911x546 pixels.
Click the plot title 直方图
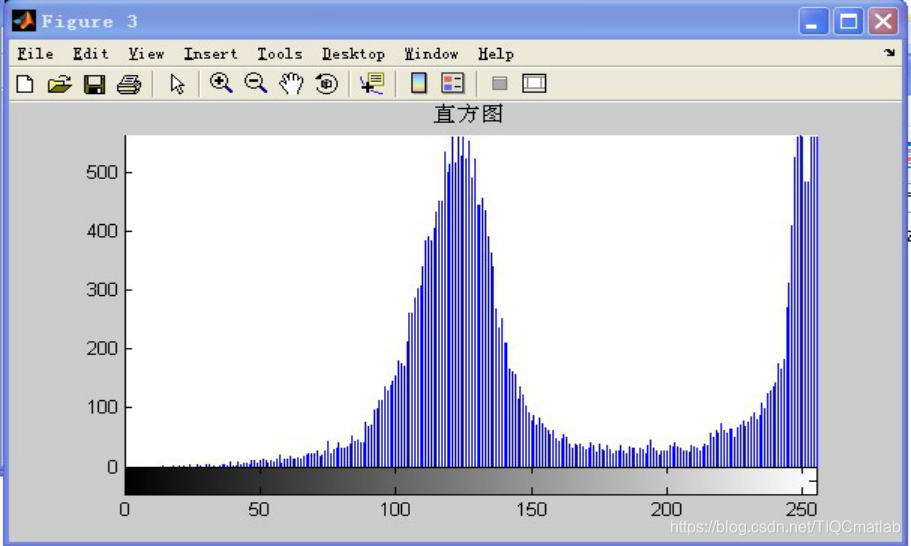pos(468,114)
